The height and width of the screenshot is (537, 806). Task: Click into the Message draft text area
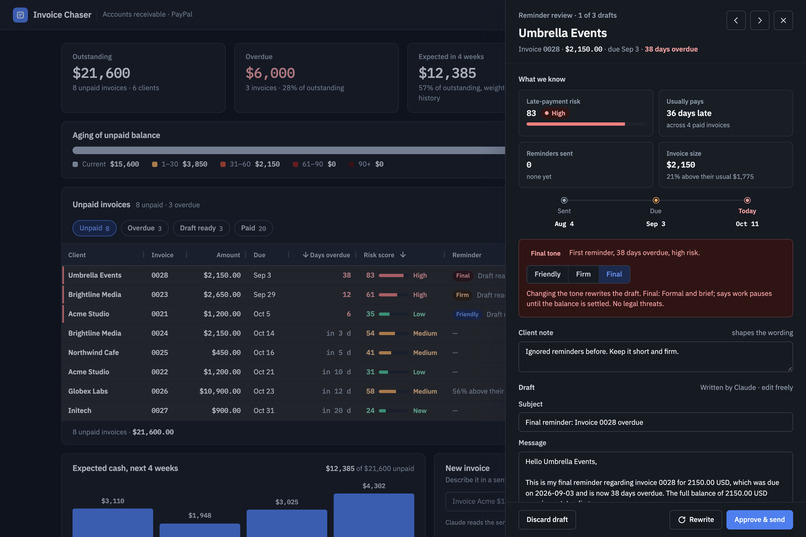(655, 477)
